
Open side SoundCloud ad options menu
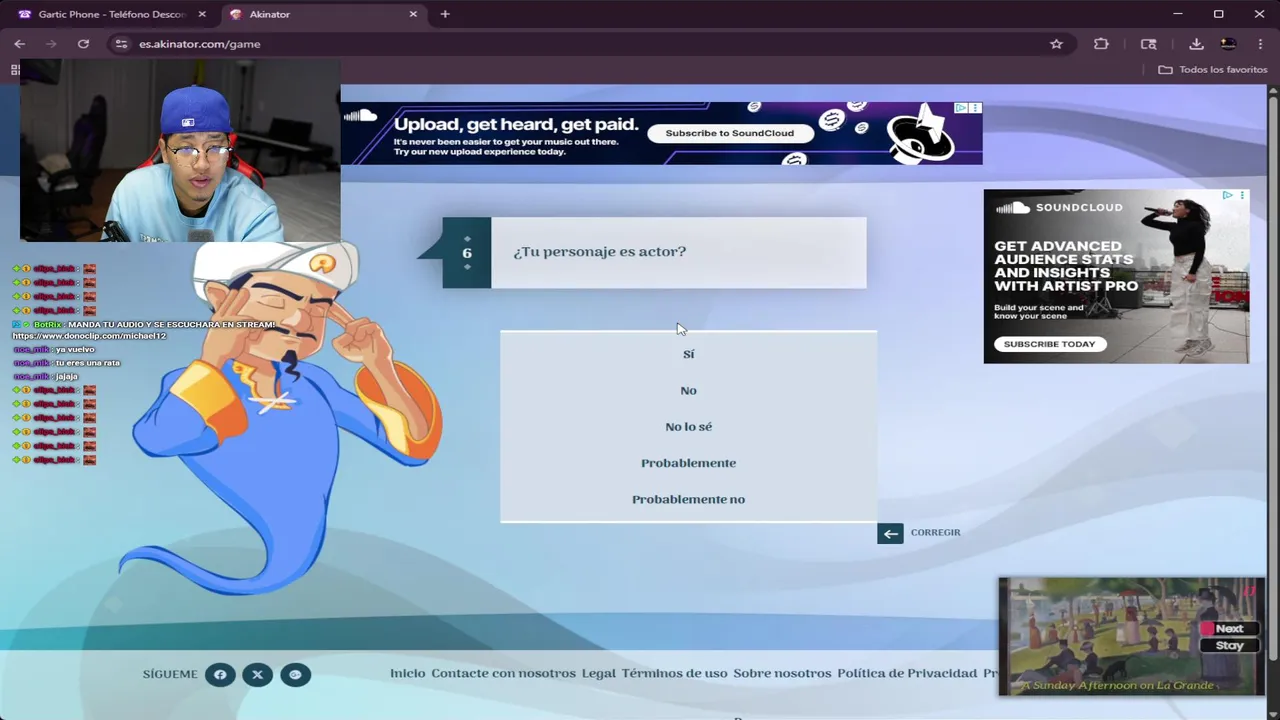tap(1242, 195)
